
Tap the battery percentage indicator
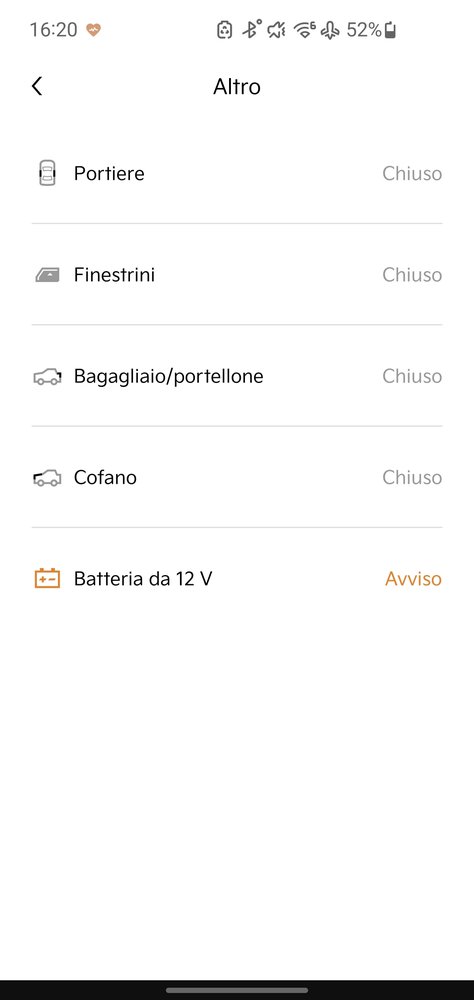coord(371,30)
